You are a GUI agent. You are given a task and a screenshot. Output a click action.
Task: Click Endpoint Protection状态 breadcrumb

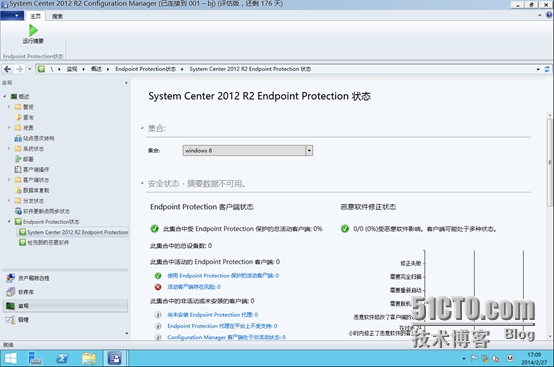[146, 69]
